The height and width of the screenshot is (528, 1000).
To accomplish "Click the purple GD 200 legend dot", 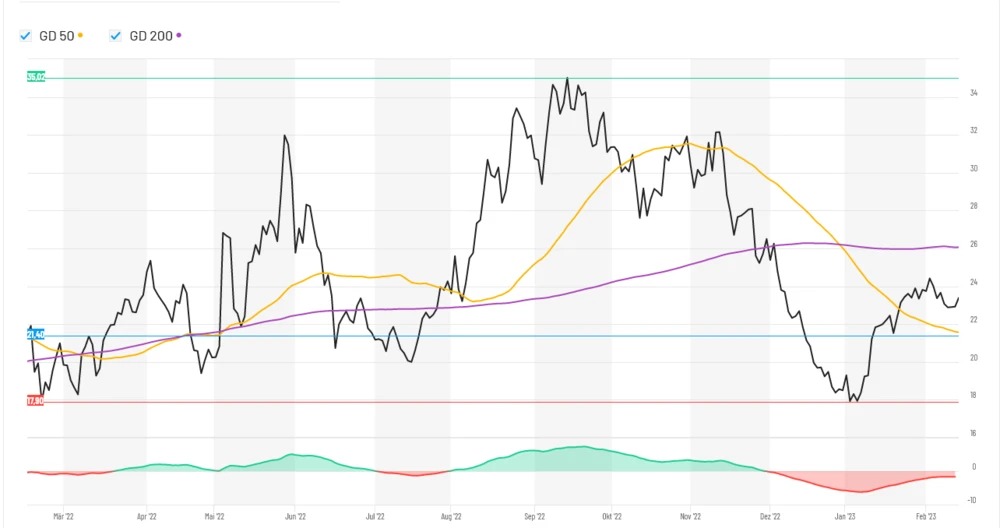I will tap(178, 36).
